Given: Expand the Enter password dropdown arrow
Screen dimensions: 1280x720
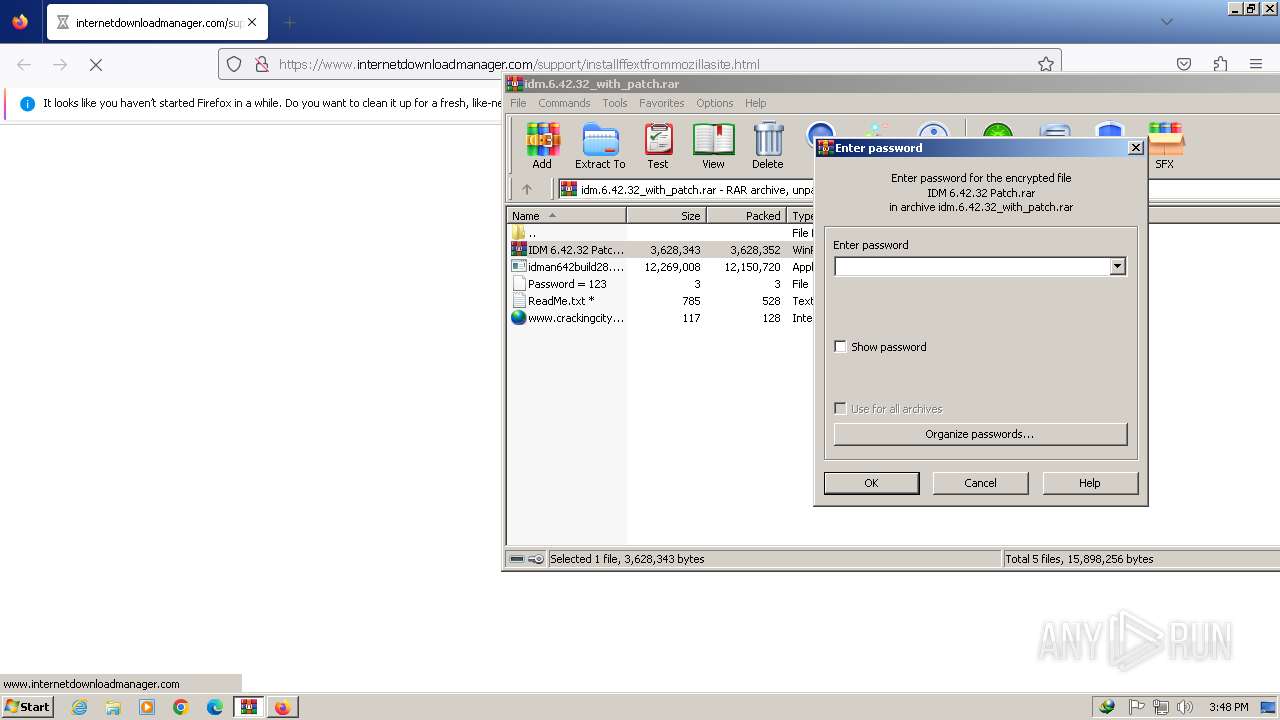Looking at the screenshot, I should coord(1118,266).
